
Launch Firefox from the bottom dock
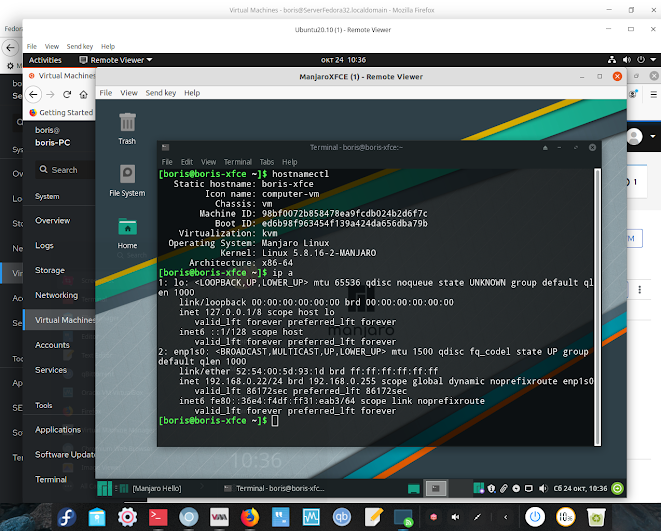coord(250,517)
